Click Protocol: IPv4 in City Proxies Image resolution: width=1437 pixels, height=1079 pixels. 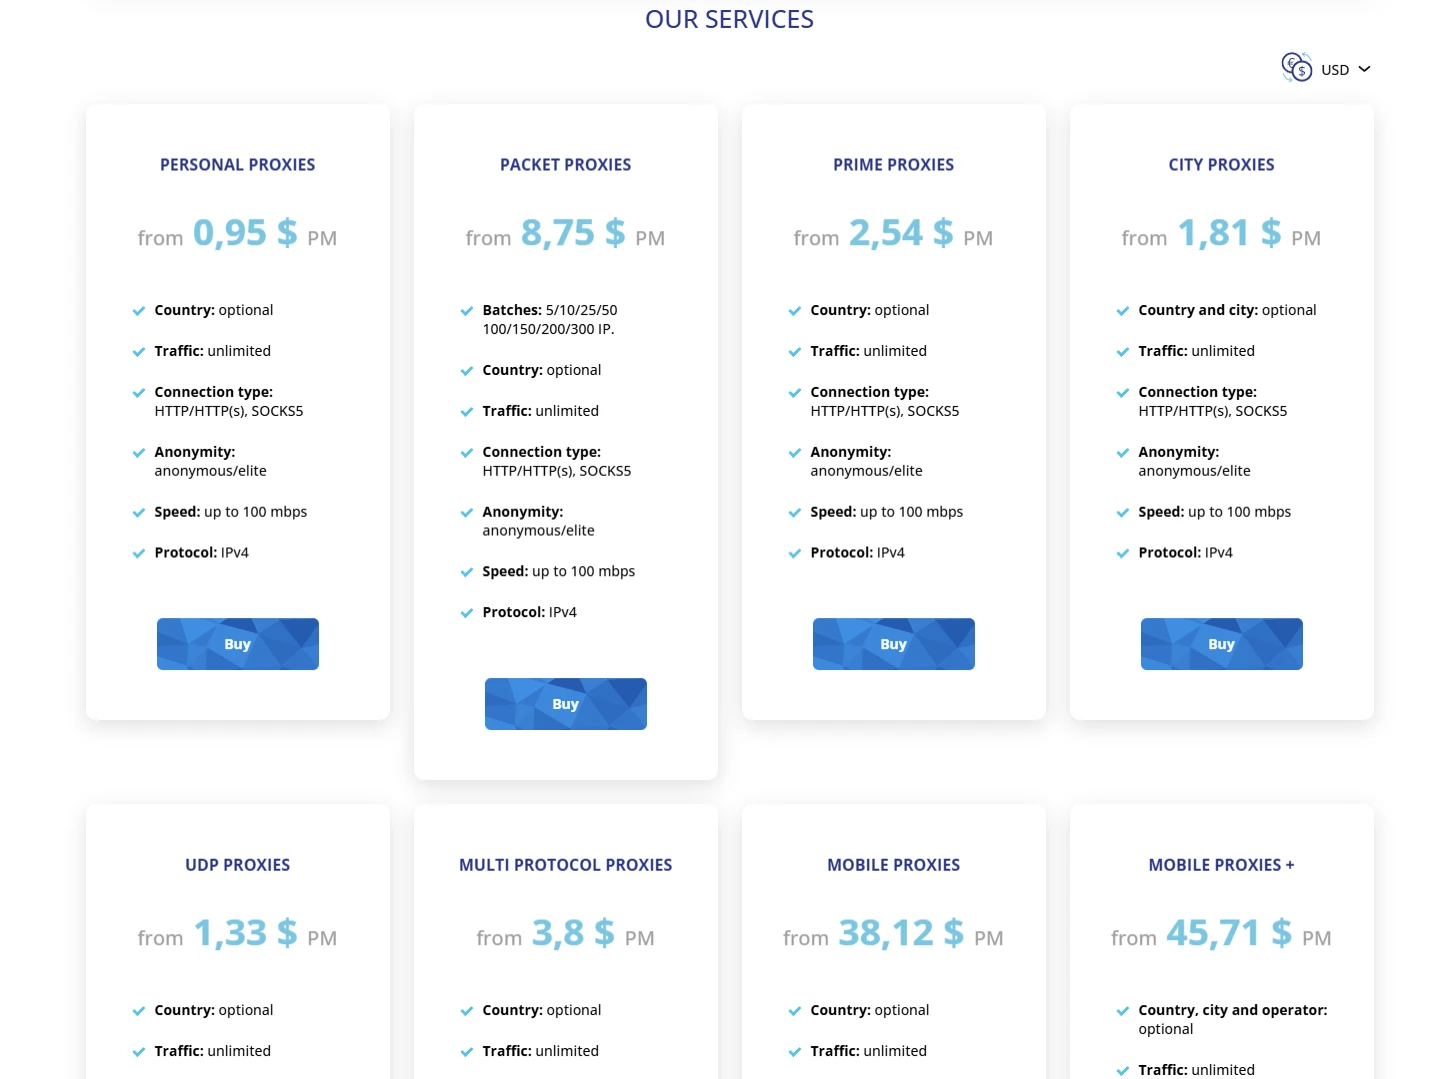click(x=1185, y=552)
